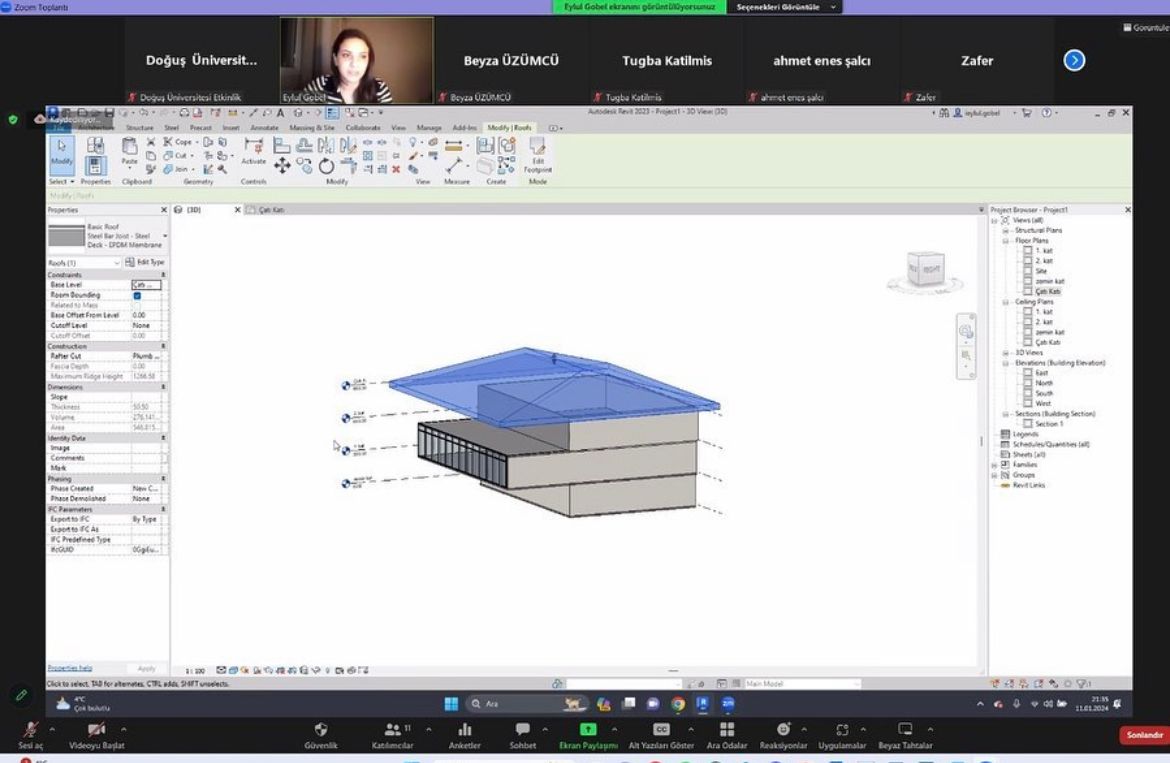The width and height of the screenshot is (1170, 763).
Task: Collapse Ceiling Plans node in Project Browser
Action: (1005, 302)
